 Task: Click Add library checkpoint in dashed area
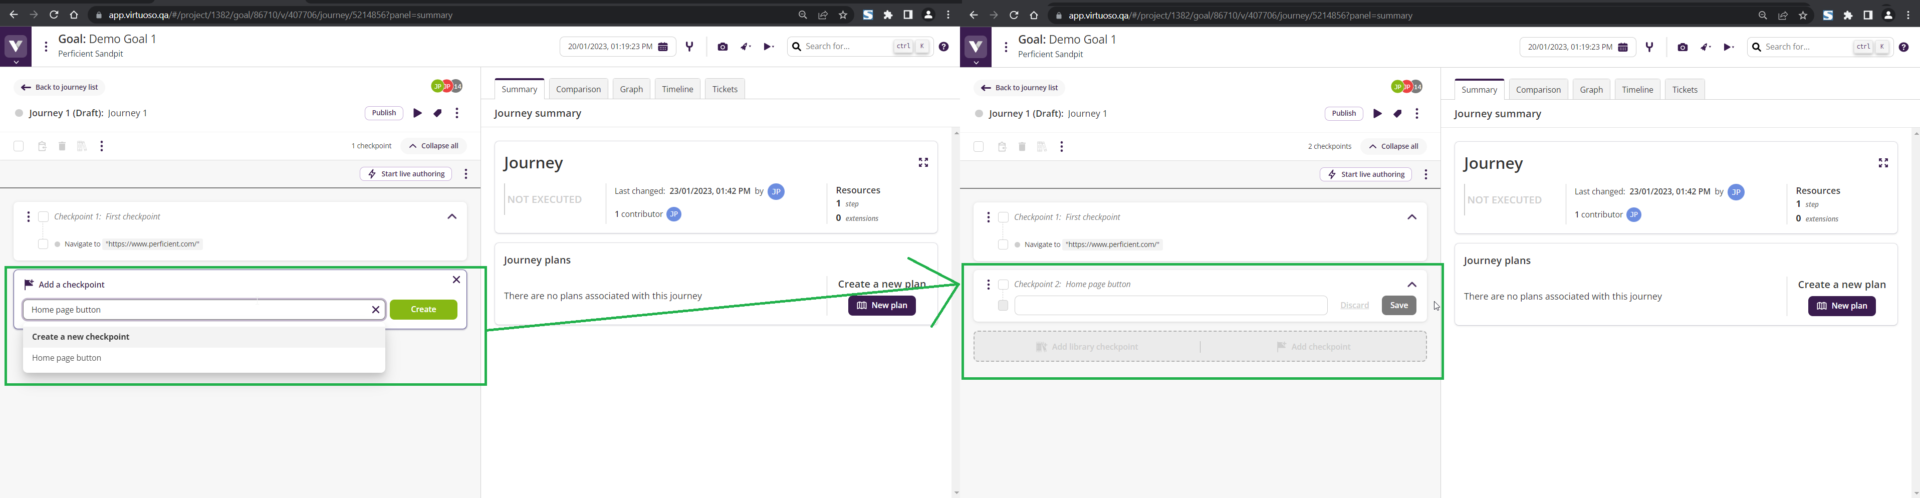coord(1087,347)
